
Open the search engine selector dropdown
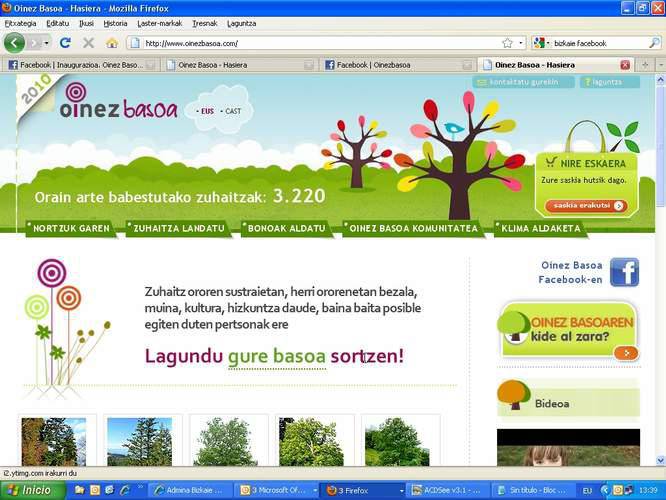coord(542,43)
